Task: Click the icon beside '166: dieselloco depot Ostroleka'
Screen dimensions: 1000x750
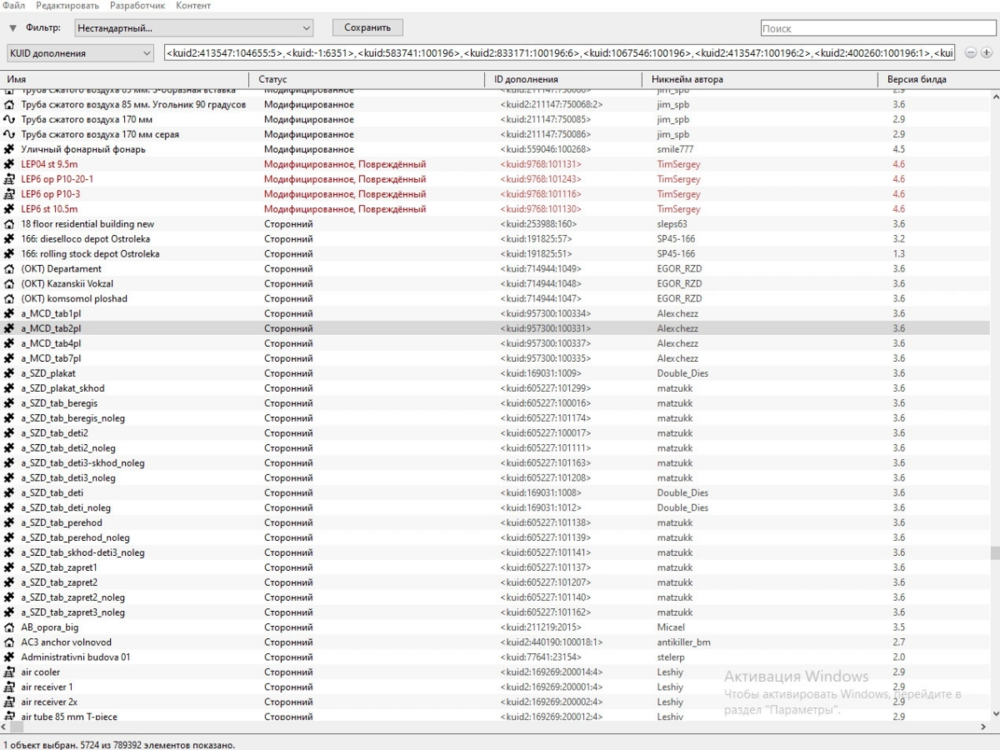Action: pyautogui.click(x=9, y=239)
